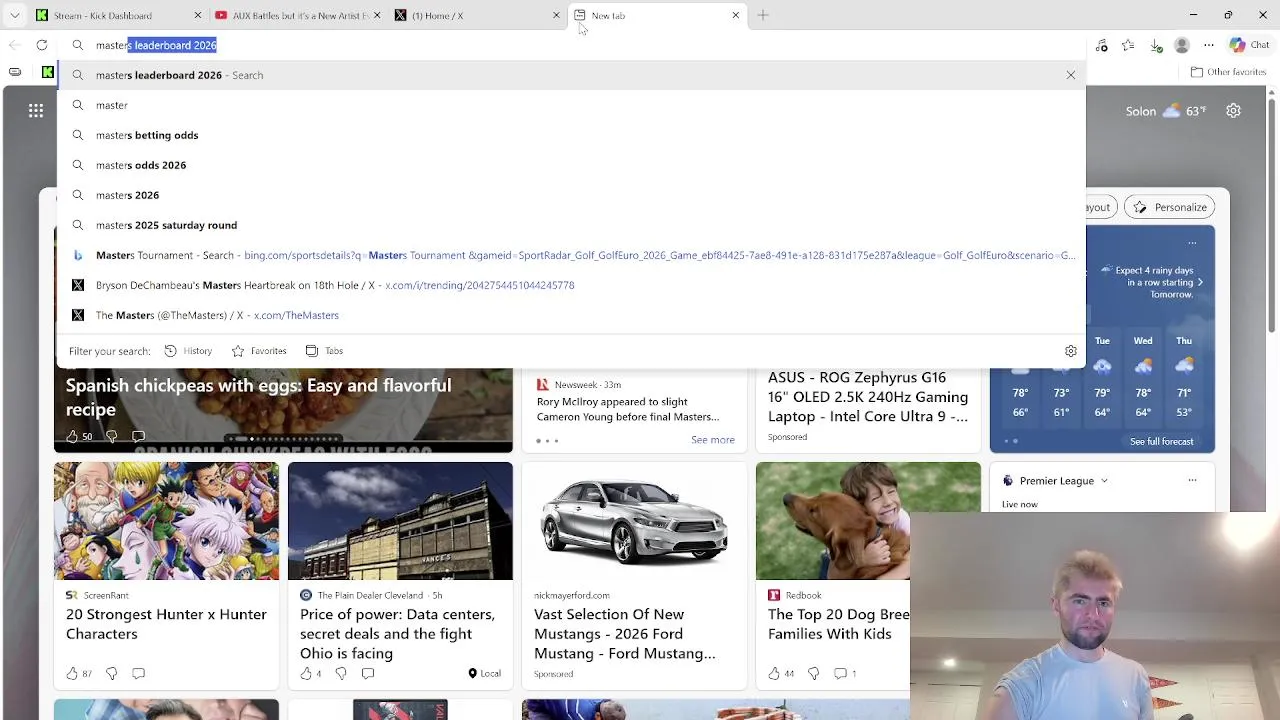Open Other favorites folder

coord(1228,72)
